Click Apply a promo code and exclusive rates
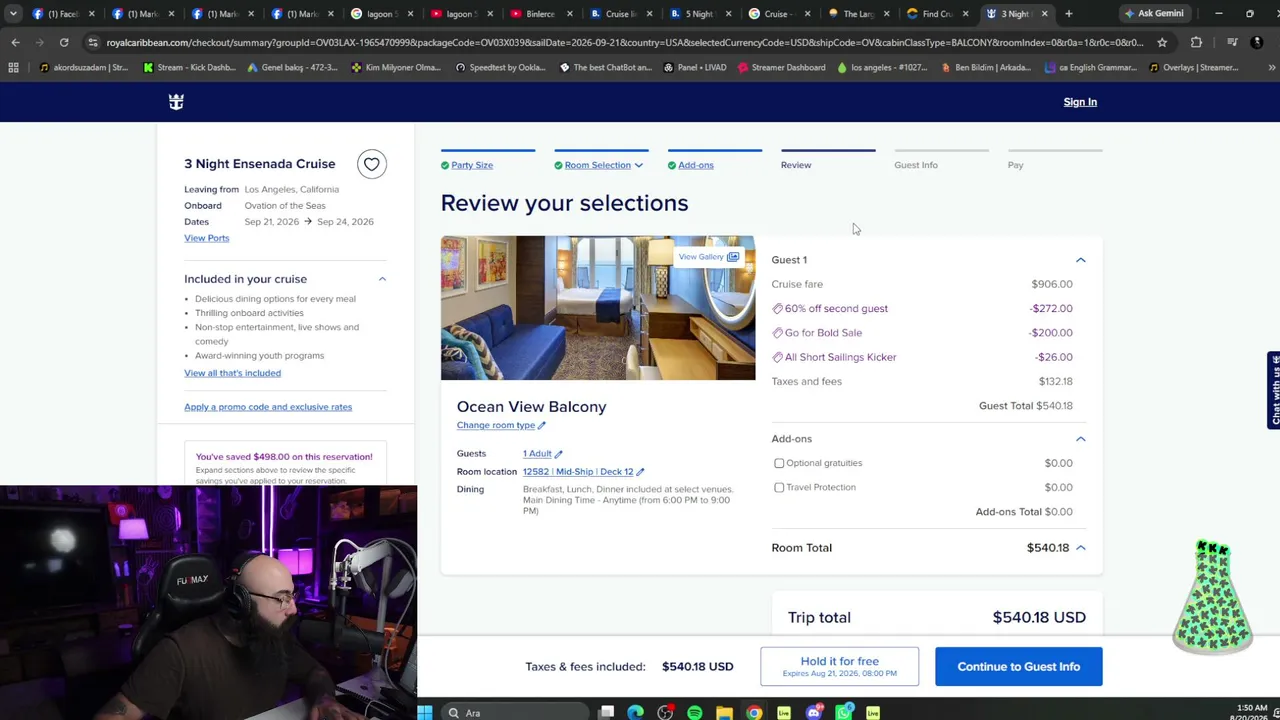Image resolution: width=1280 pixels, height=720 pixels. (x=268, y=407)
